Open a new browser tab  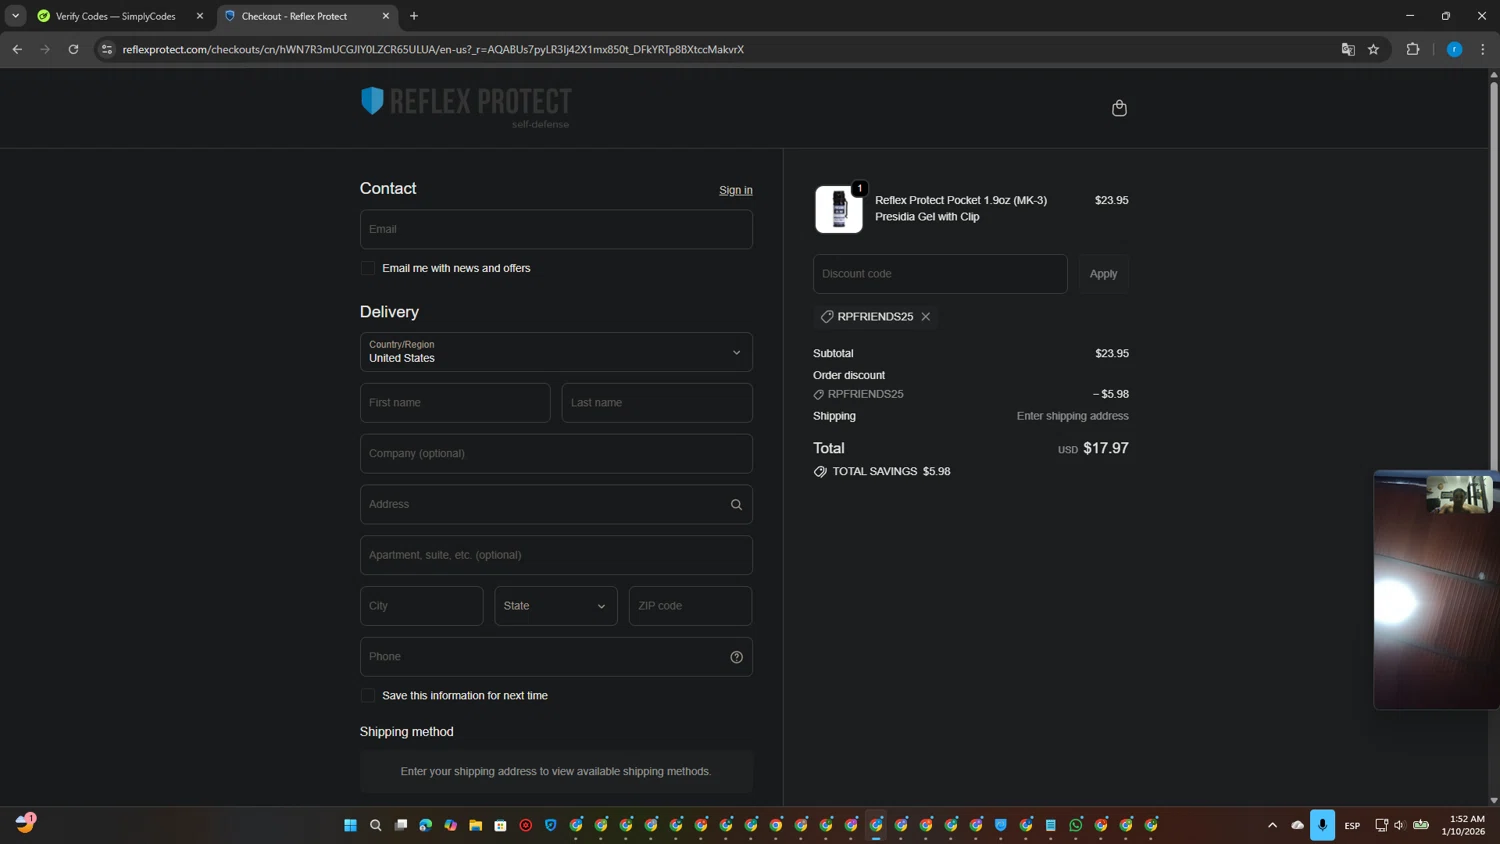(414, 16)
